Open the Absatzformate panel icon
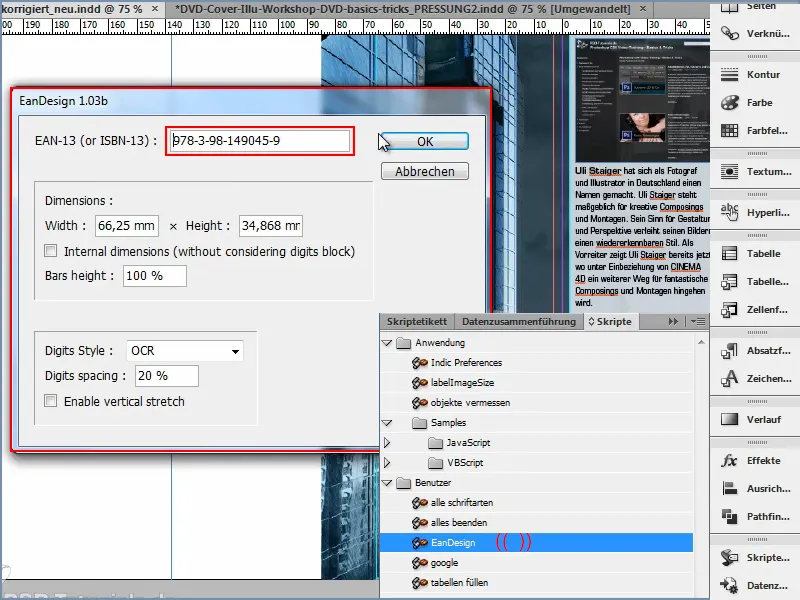The height and width of the screenshot is (600, 800). click(x=730, y=351)
